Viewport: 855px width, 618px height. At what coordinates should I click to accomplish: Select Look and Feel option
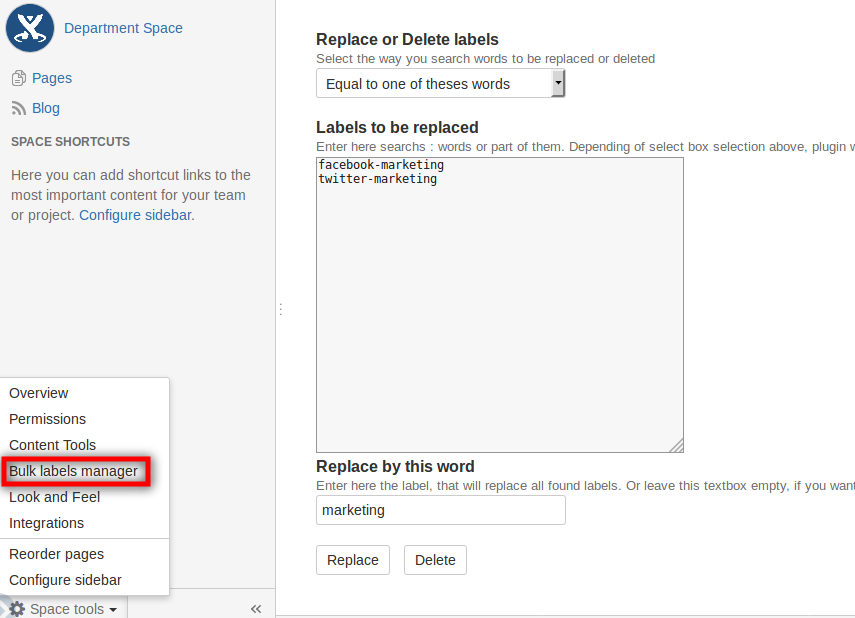[55, 497]
